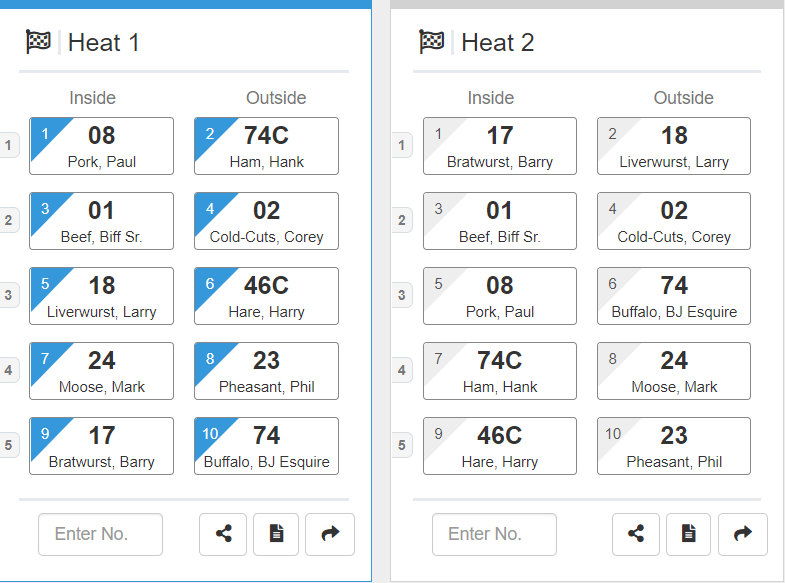Open the document icon in Heat 2

coord(689,534)
